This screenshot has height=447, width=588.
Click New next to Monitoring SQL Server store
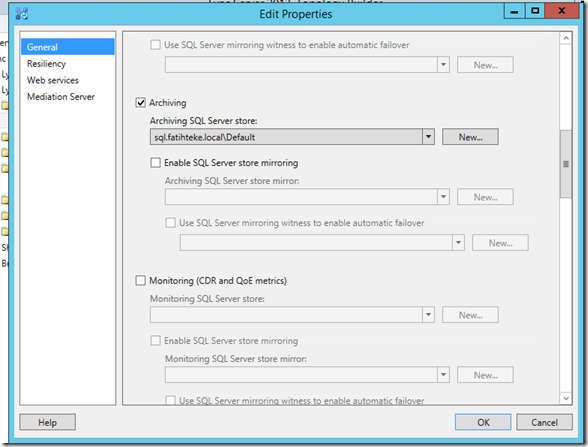[470, 315]
